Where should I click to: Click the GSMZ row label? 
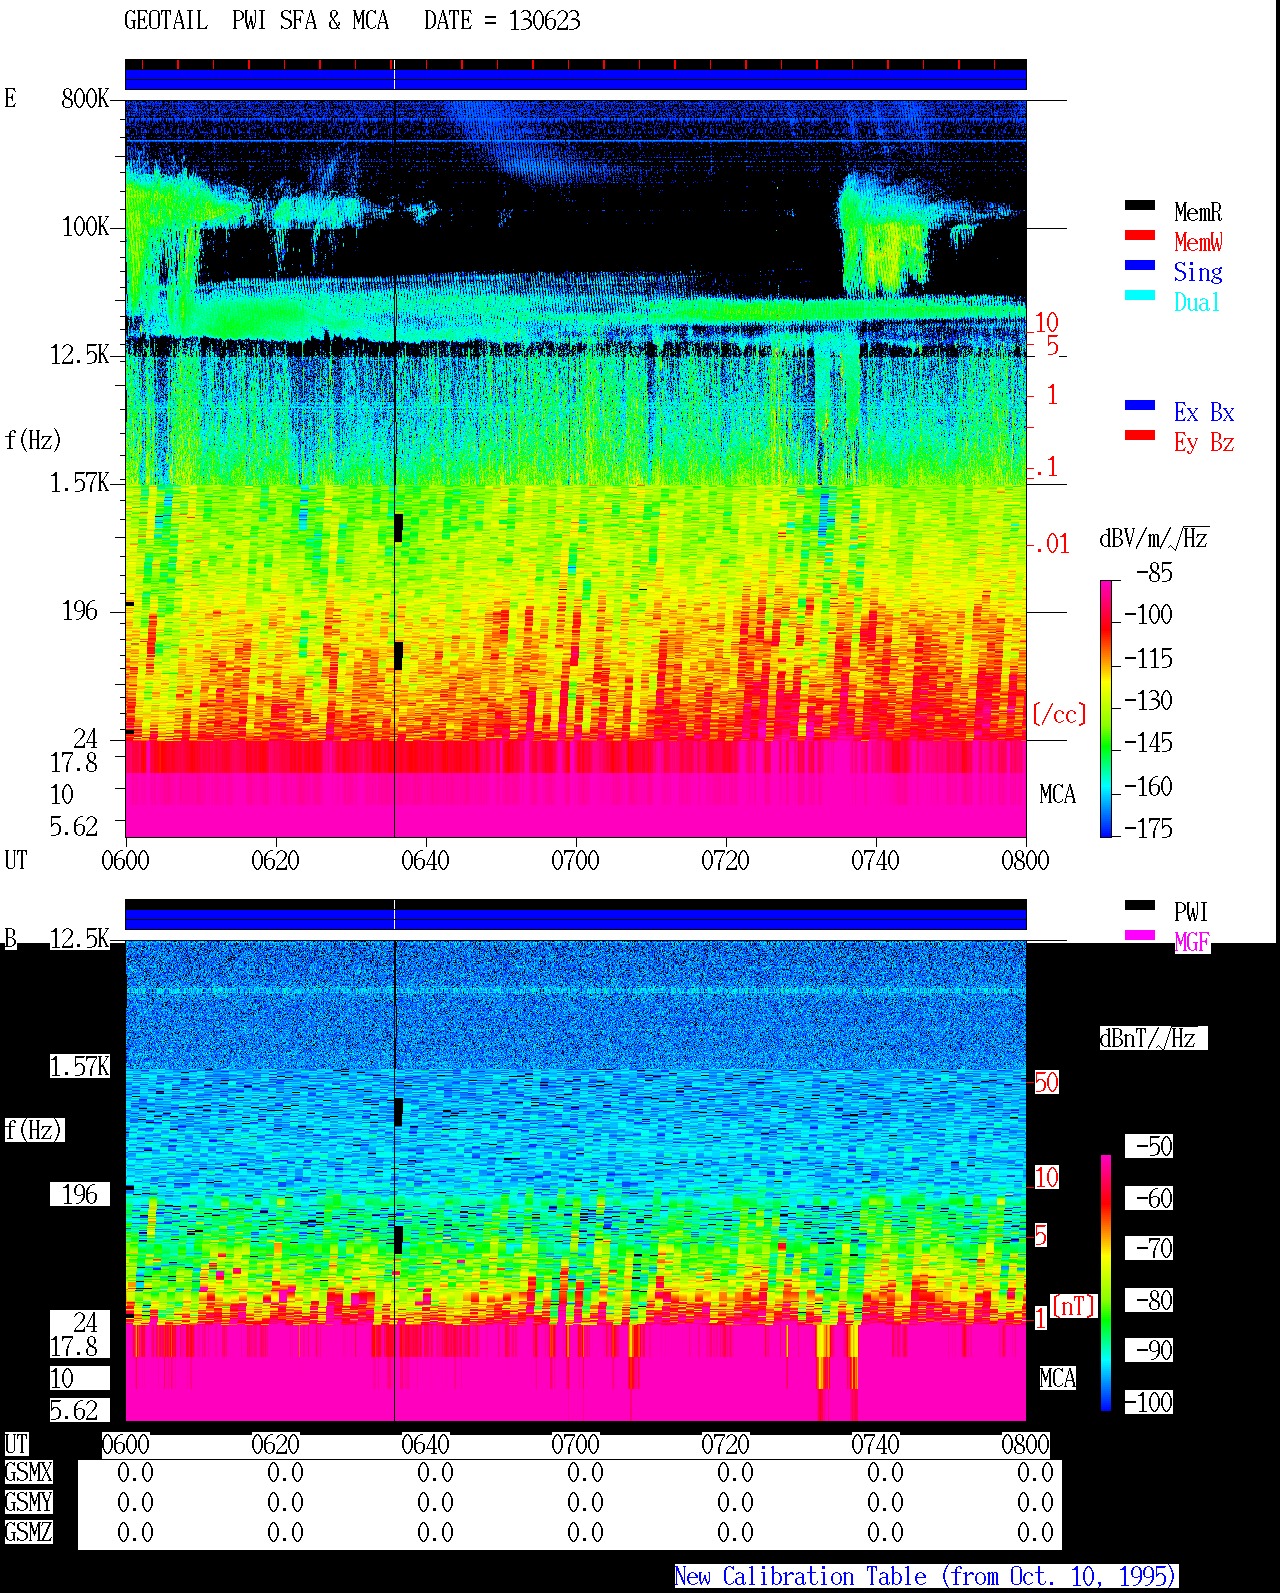pos(28,1533)
